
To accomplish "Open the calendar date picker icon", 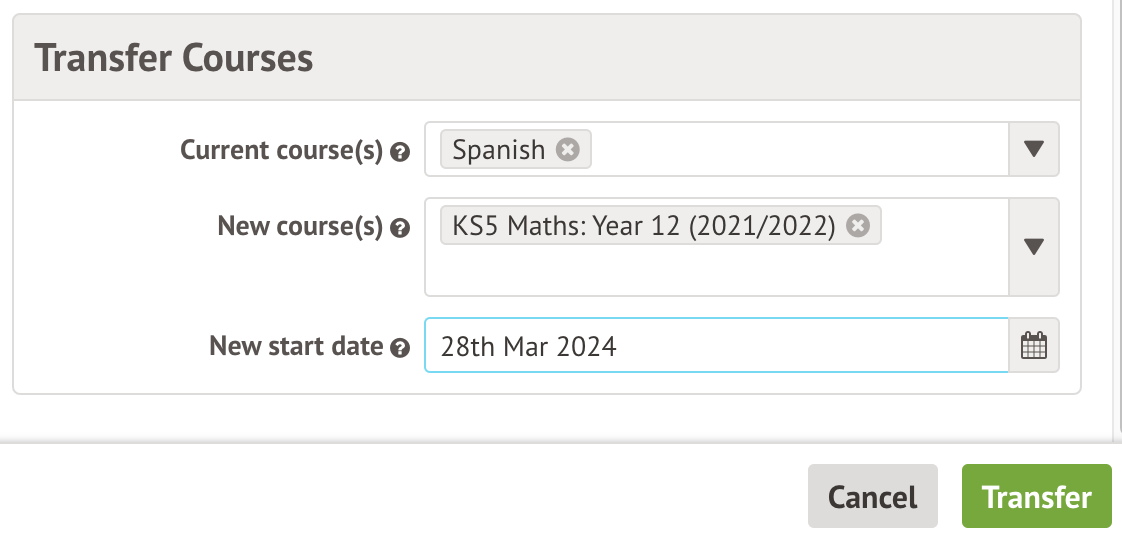I will (x=1033, y=346).
